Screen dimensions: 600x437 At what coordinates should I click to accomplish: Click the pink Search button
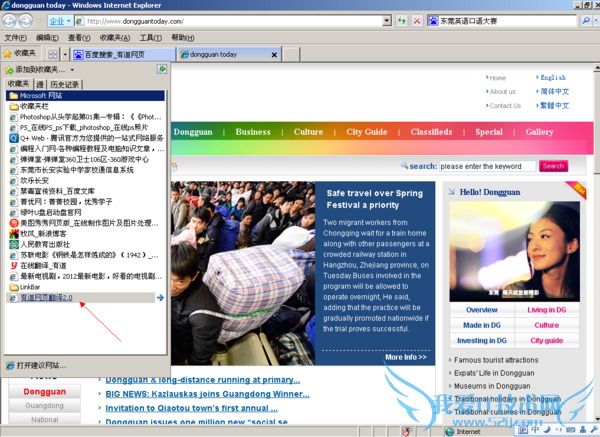[553, 166]
